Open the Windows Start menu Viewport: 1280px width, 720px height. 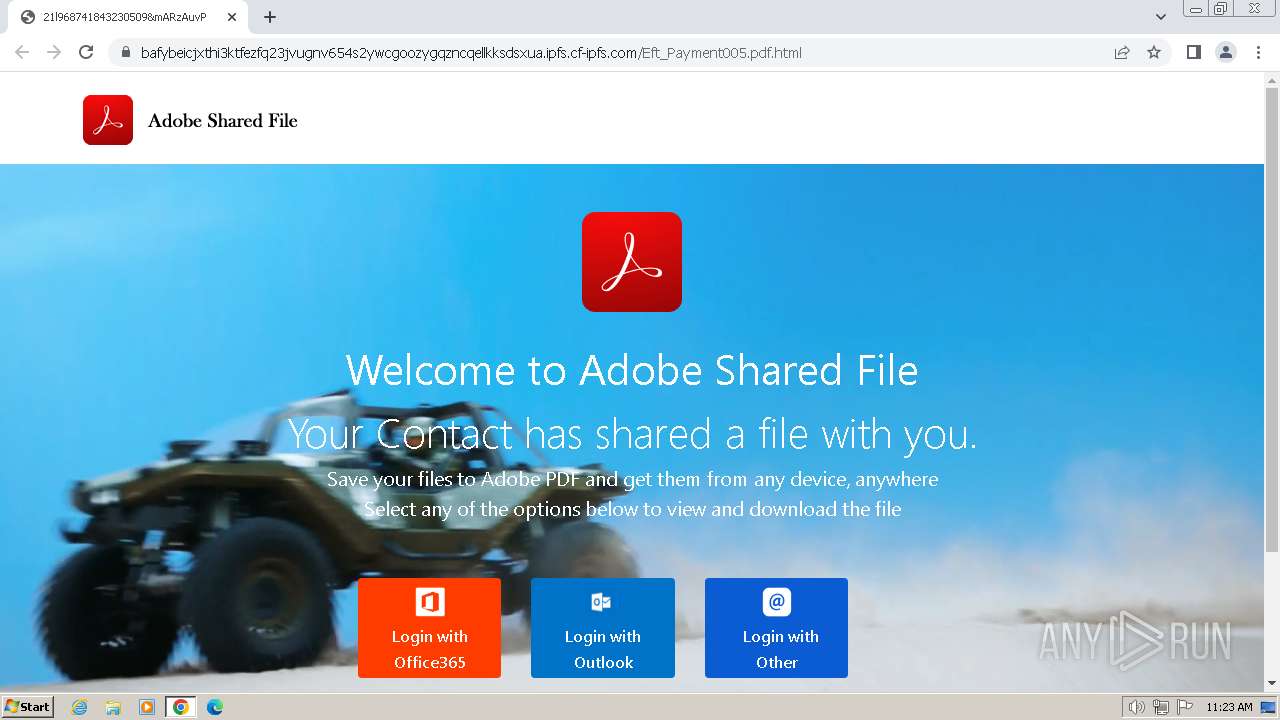click(x=27, y=707)
